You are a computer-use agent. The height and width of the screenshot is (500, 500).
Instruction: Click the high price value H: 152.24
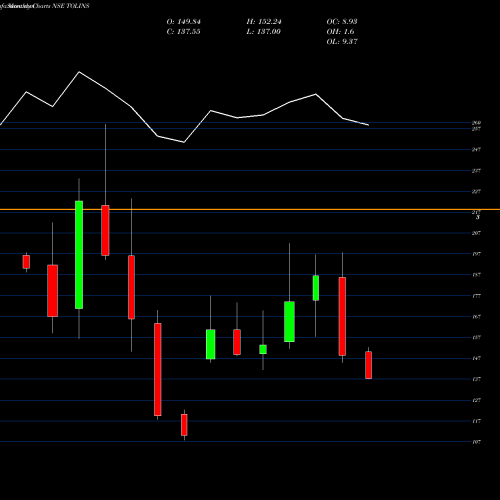pos(264,22)
